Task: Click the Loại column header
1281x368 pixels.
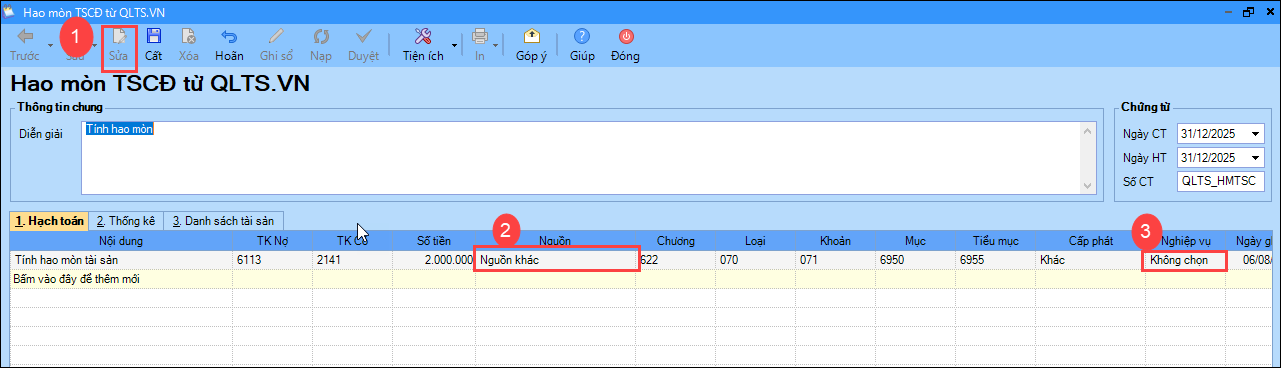Action: [755, 241]
